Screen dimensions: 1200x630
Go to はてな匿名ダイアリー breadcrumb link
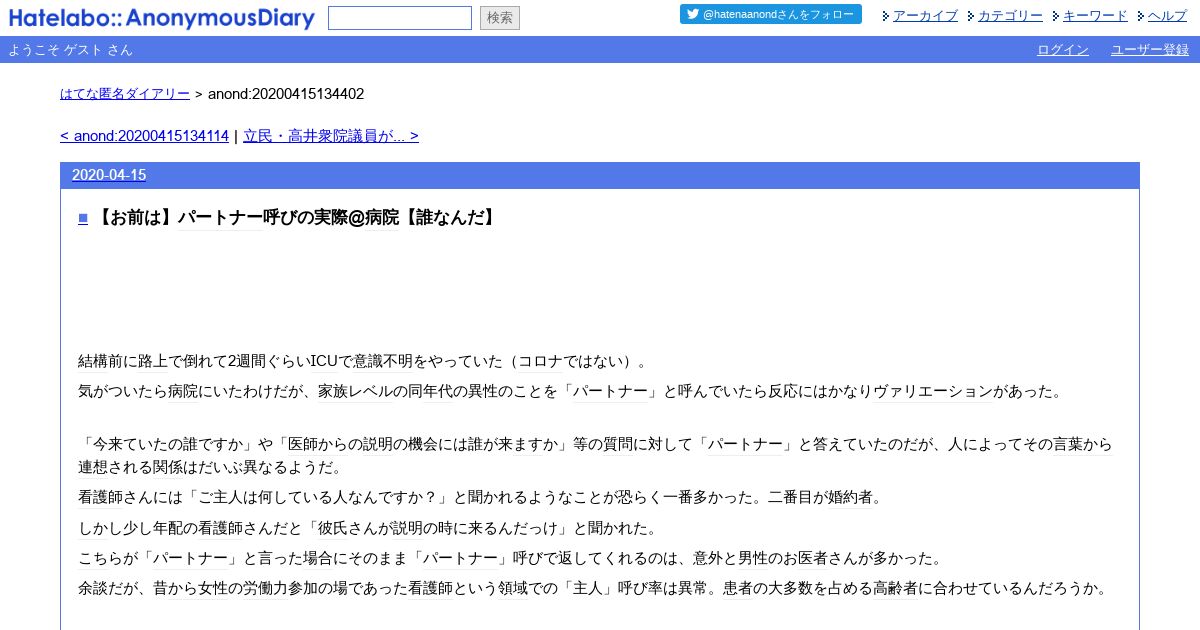coord(125,94)
